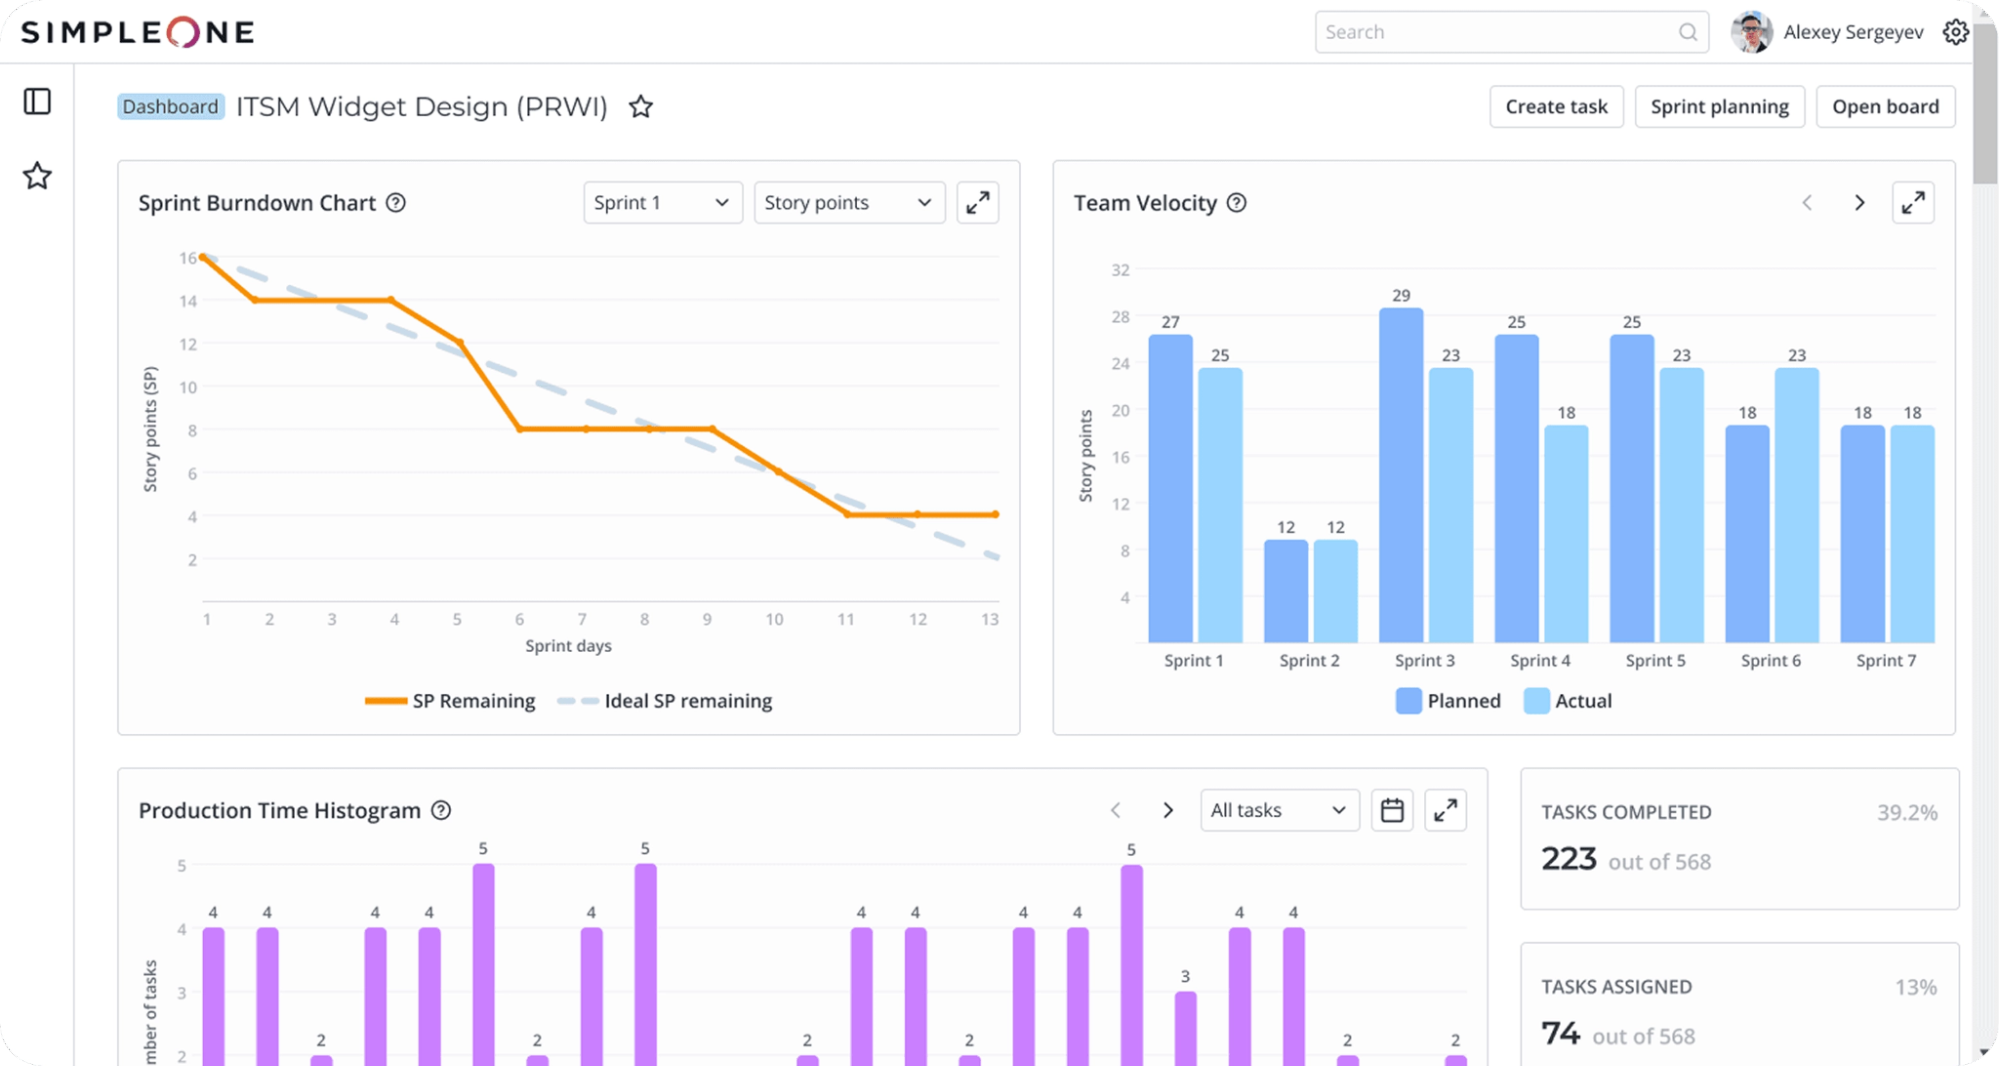1999x1066 pixels.
Task: Focus the Search input field
Action: coord(1511,32)
